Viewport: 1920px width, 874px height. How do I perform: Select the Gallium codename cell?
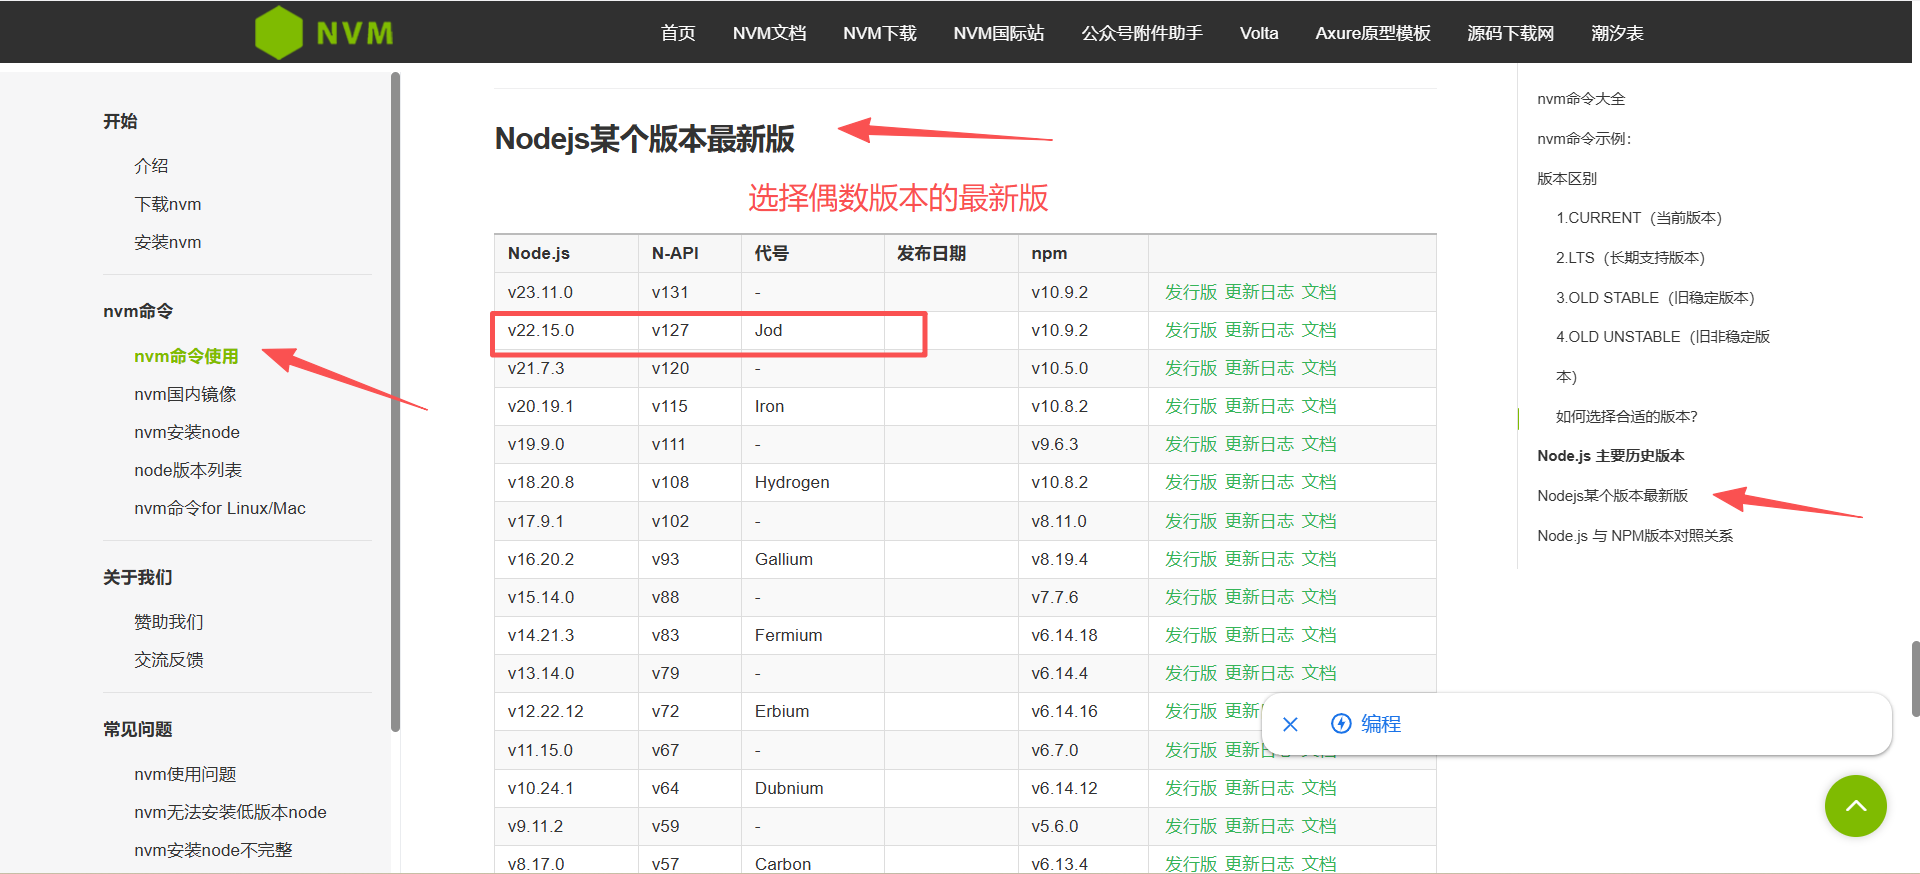813,559
